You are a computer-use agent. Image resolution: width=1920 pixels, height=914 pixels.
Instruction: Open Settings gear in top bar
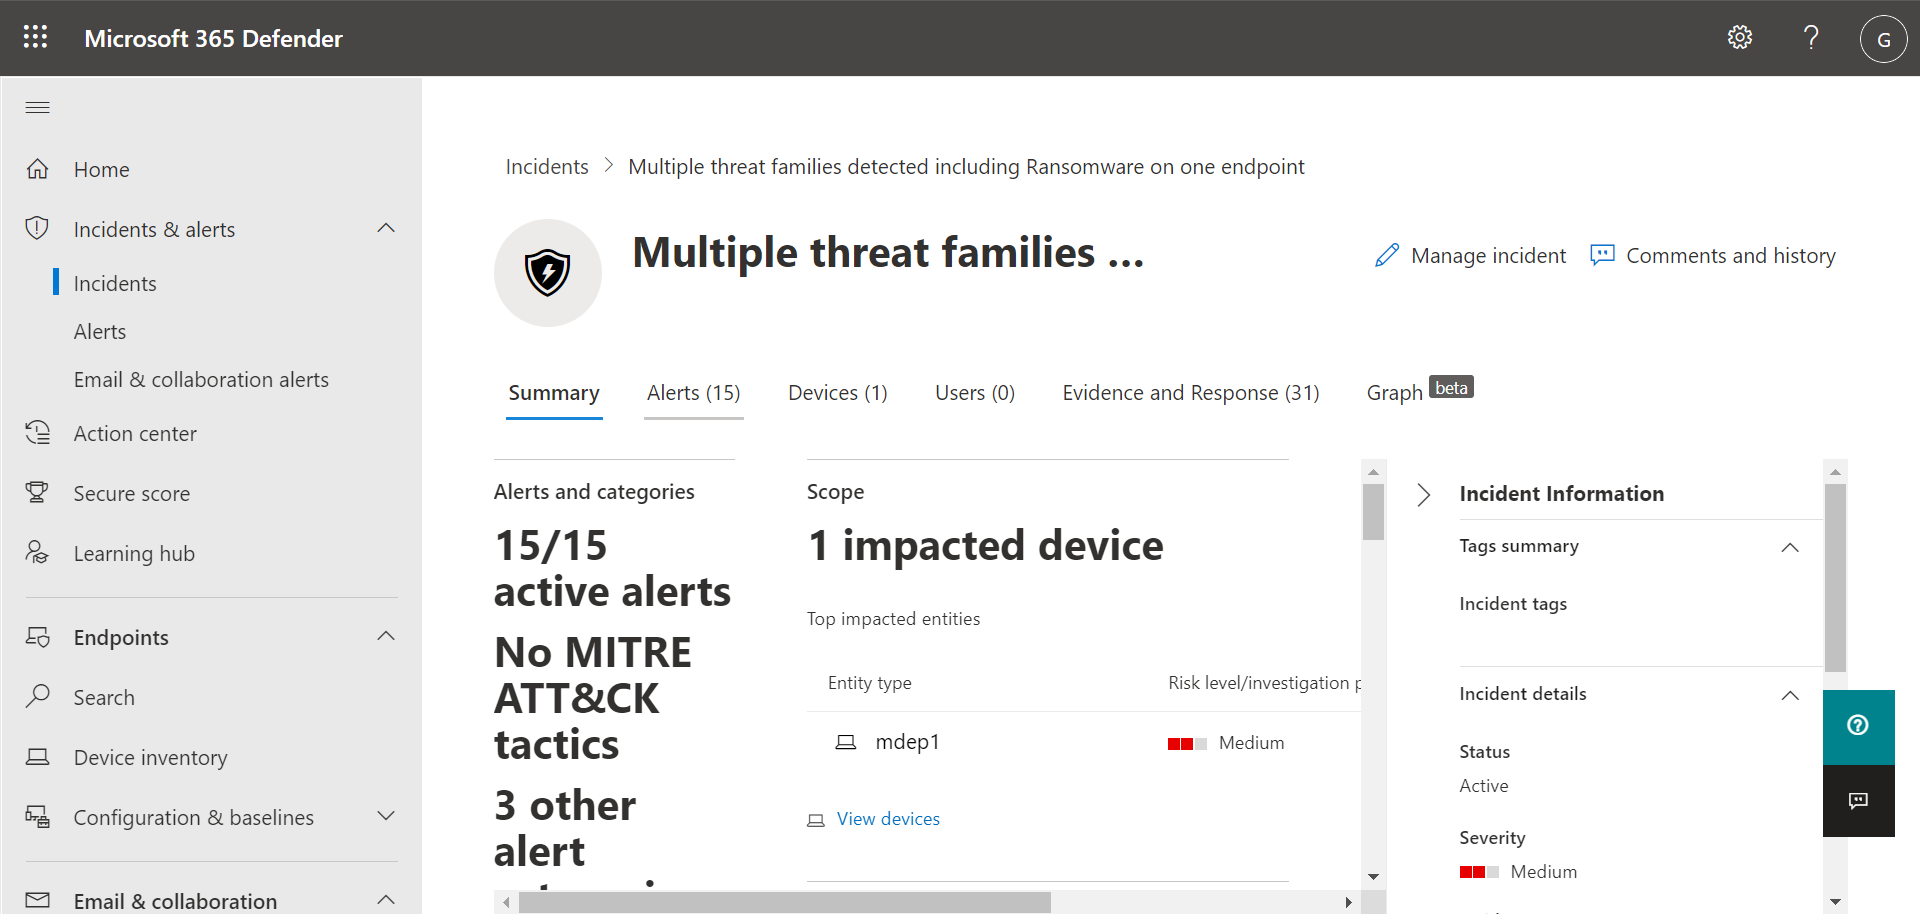pyautogui.click(x=1740, y=38)
